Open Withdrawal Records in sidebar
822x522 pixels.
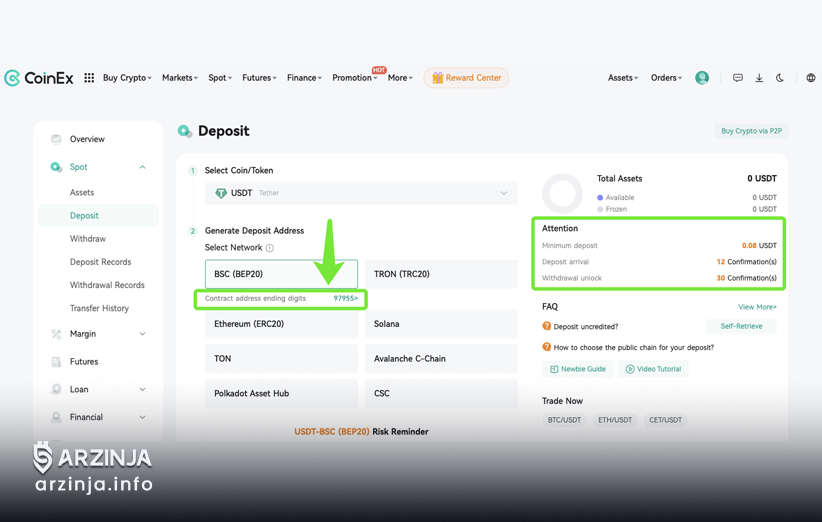[x=107, y=285]
